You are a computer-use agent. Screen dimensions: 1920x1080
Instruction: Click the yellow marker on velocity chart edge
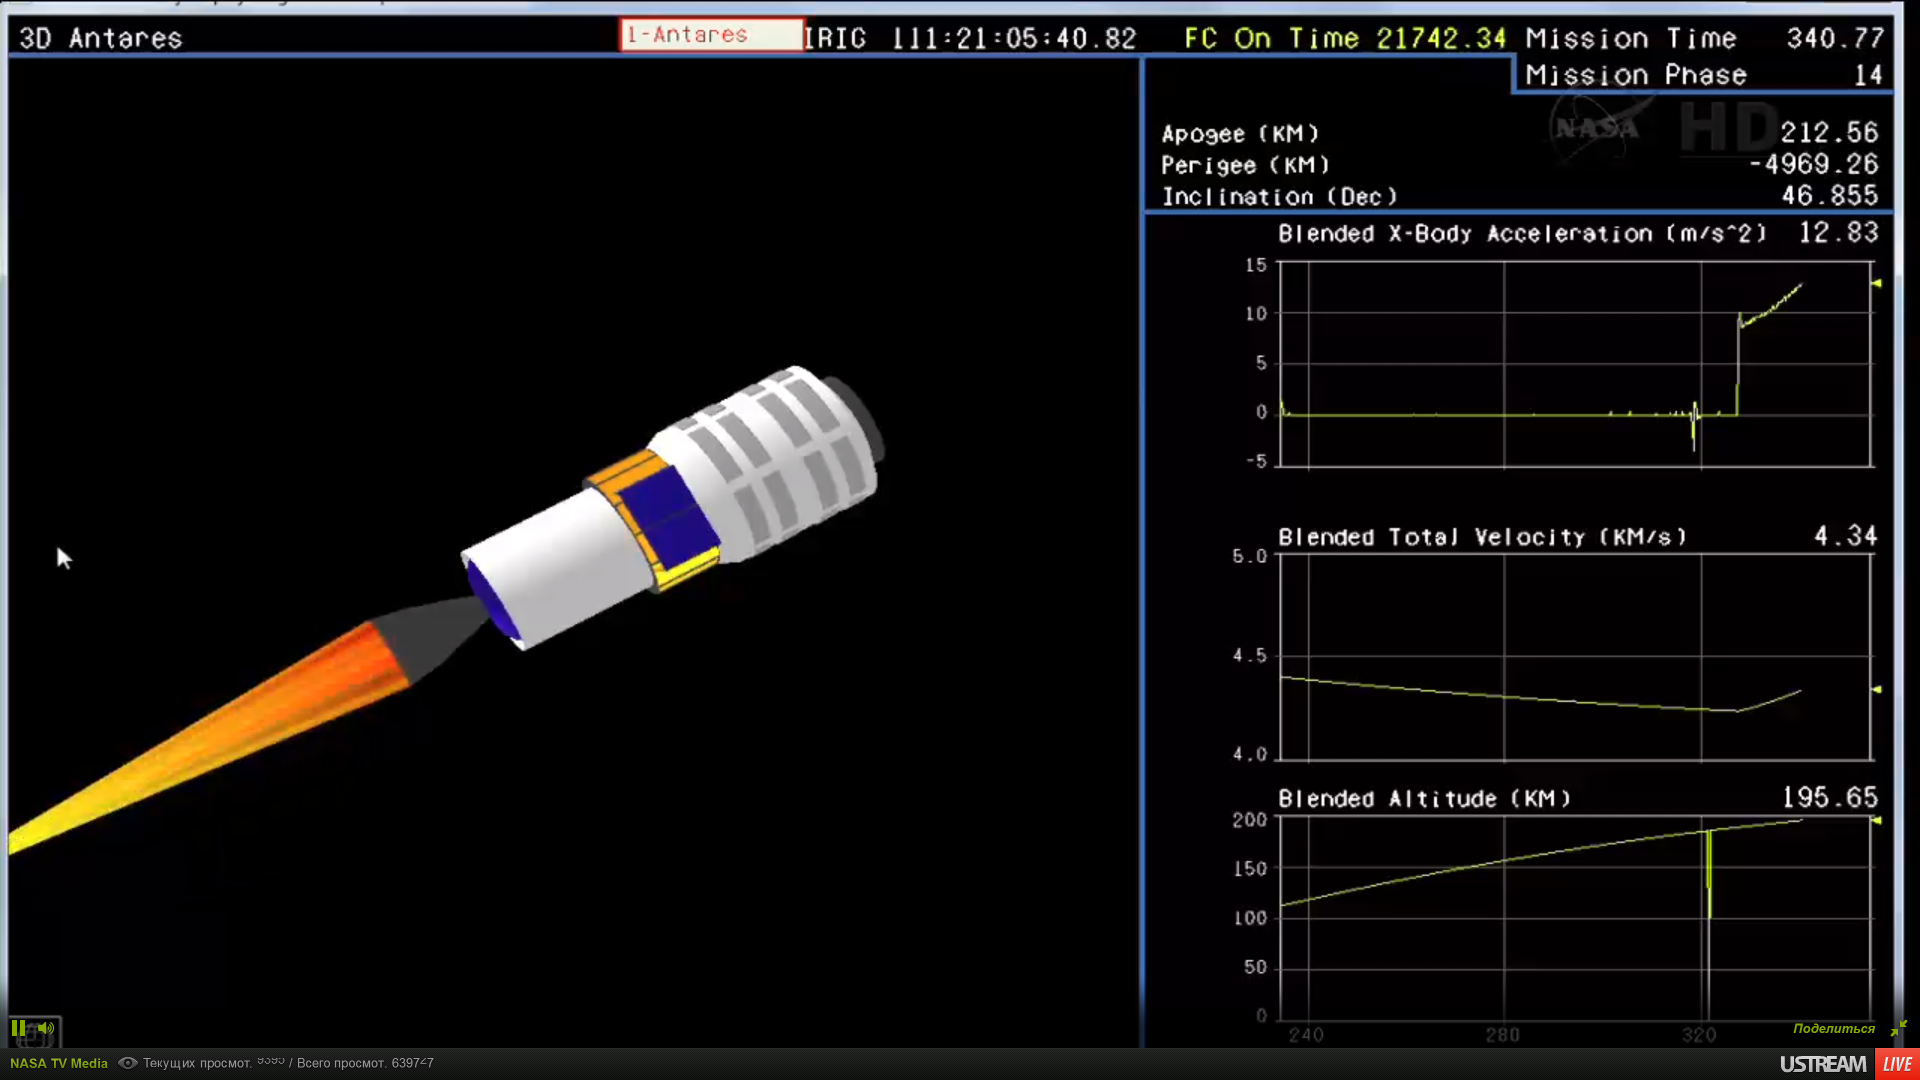pyautogui.click(x=1876, y=690)
